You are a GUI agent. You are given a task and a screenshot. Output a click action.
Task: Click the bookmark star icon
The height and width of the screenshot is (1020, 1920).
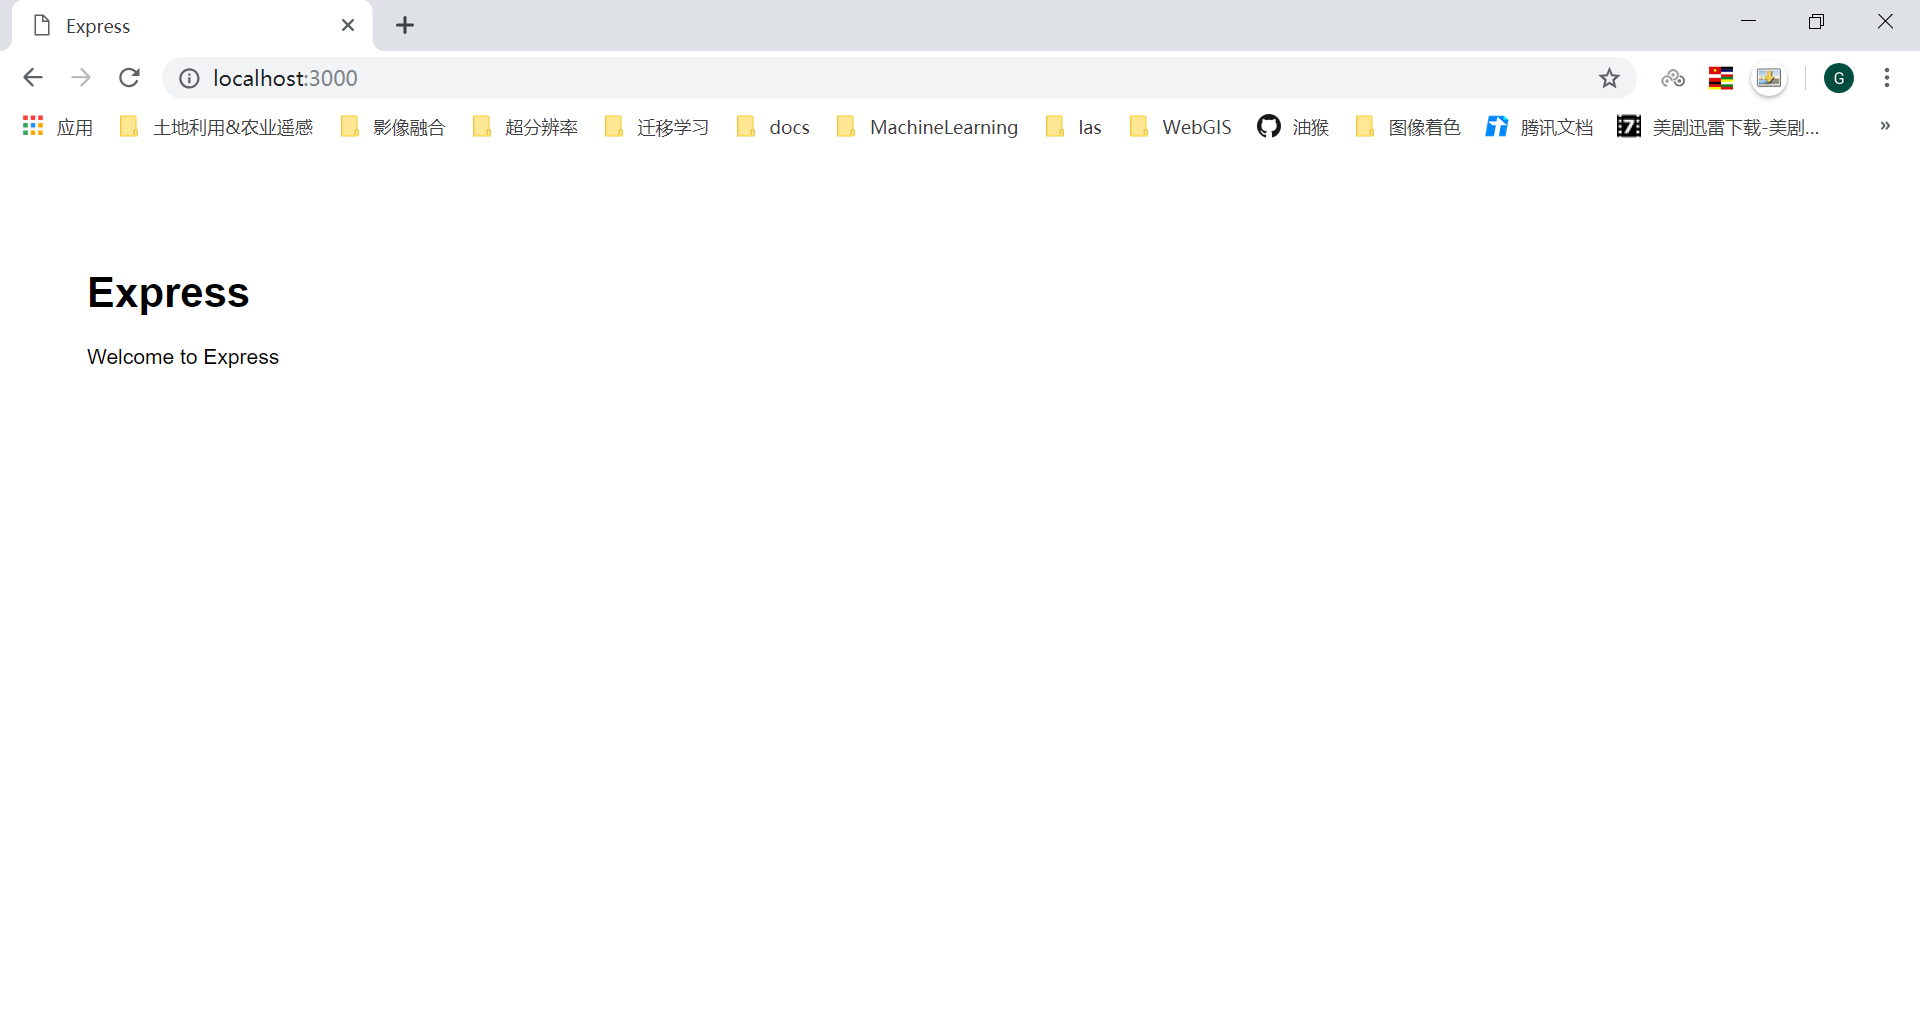[x=1610, y=78]
